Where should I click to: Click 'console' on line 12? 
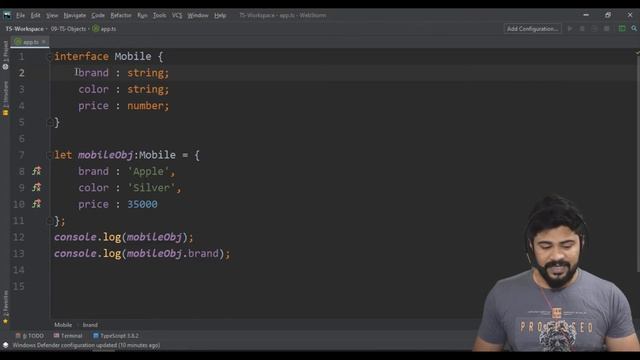tap(75, 237)
